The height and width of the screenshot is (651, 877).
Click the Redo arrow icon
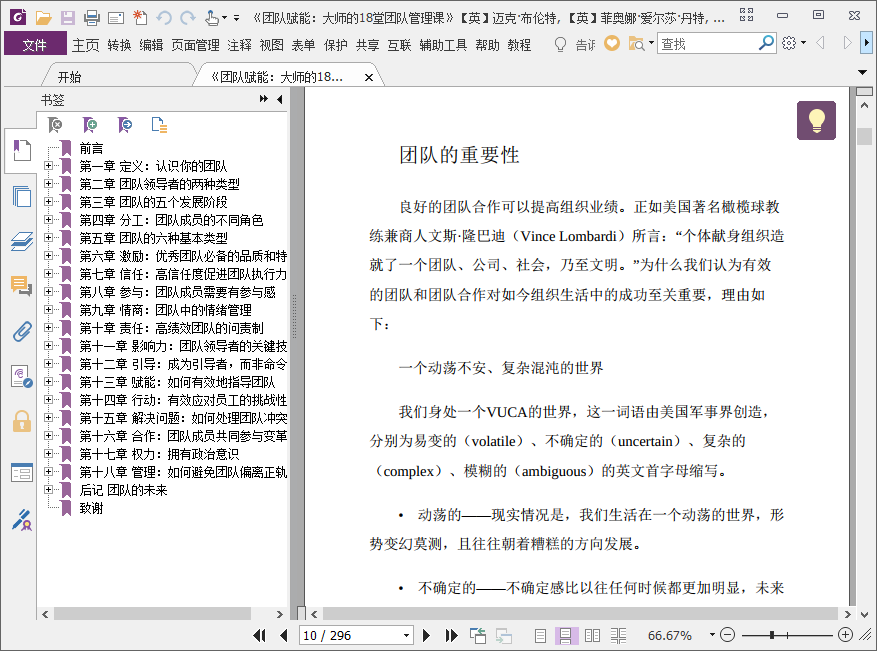(x=187, y=18)
